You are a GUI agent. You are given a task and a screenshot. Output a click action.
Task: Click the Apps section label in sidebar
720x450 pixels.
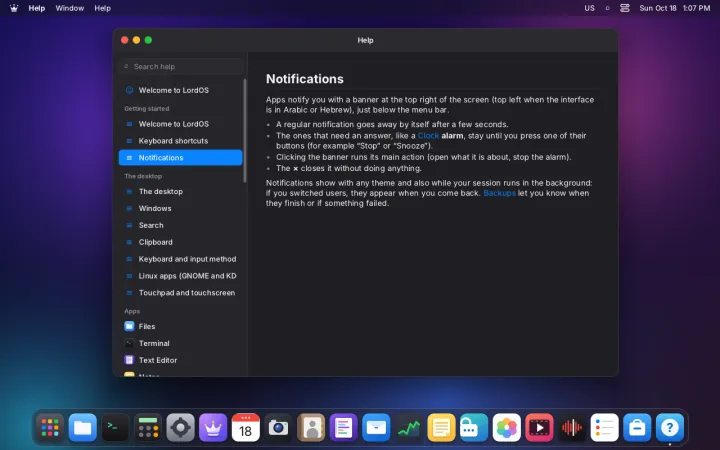coord(132,311)
